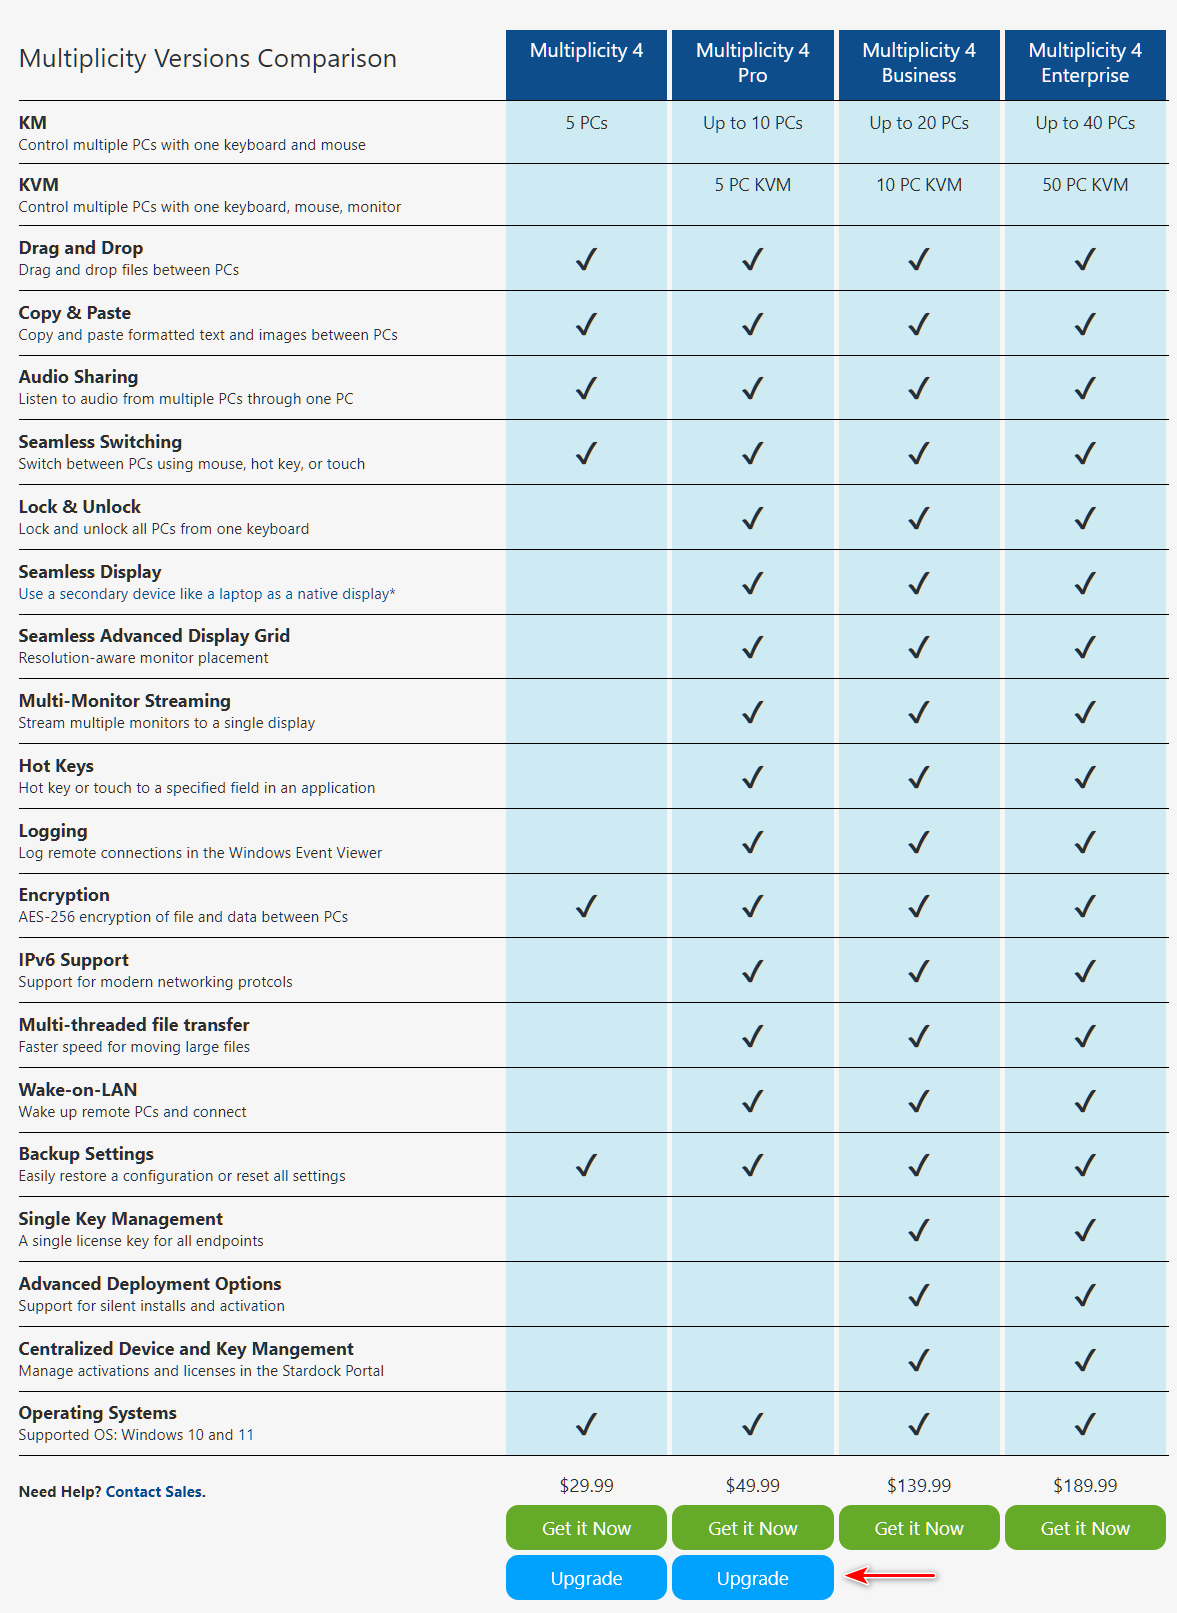Image resolution: width=1177 pixels, height=1613 pixels.
Task: Click Get it Now under $49.99
Action: click(x=752, y=1527)
